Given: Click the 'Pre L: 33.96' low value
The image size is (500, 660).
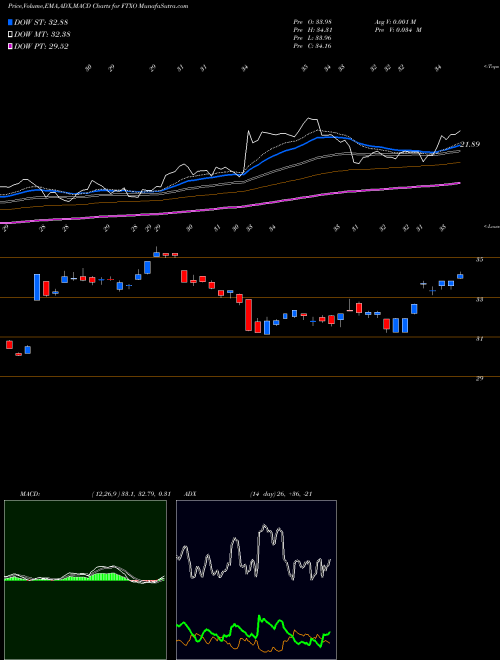Looking at the screenshot, I should [312, 38].
